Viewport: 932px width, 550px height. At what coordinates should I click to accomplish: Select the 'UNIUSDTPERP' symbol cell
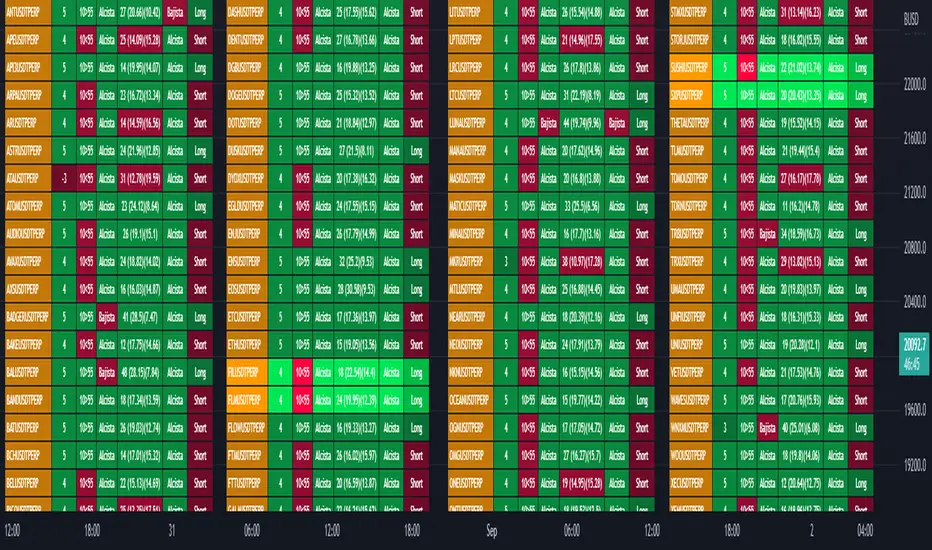690,345
